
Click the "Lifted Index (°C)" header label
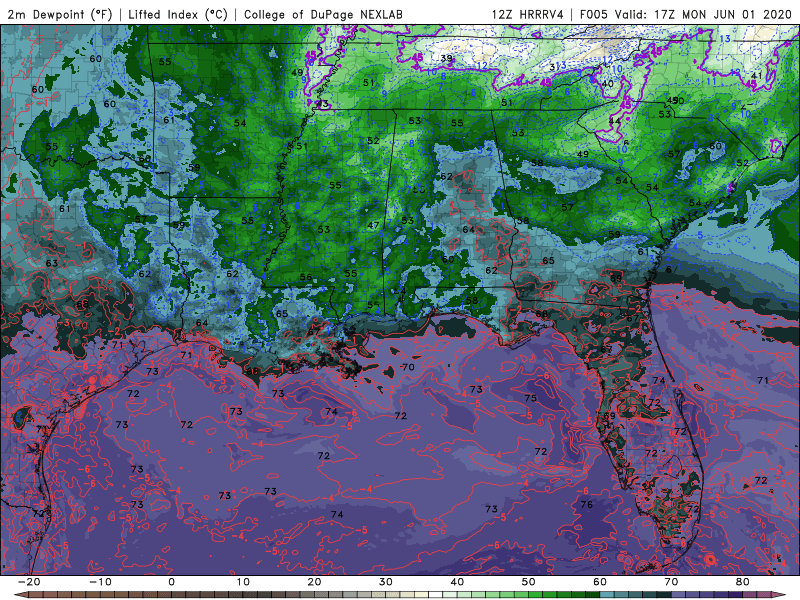[178, 14]
